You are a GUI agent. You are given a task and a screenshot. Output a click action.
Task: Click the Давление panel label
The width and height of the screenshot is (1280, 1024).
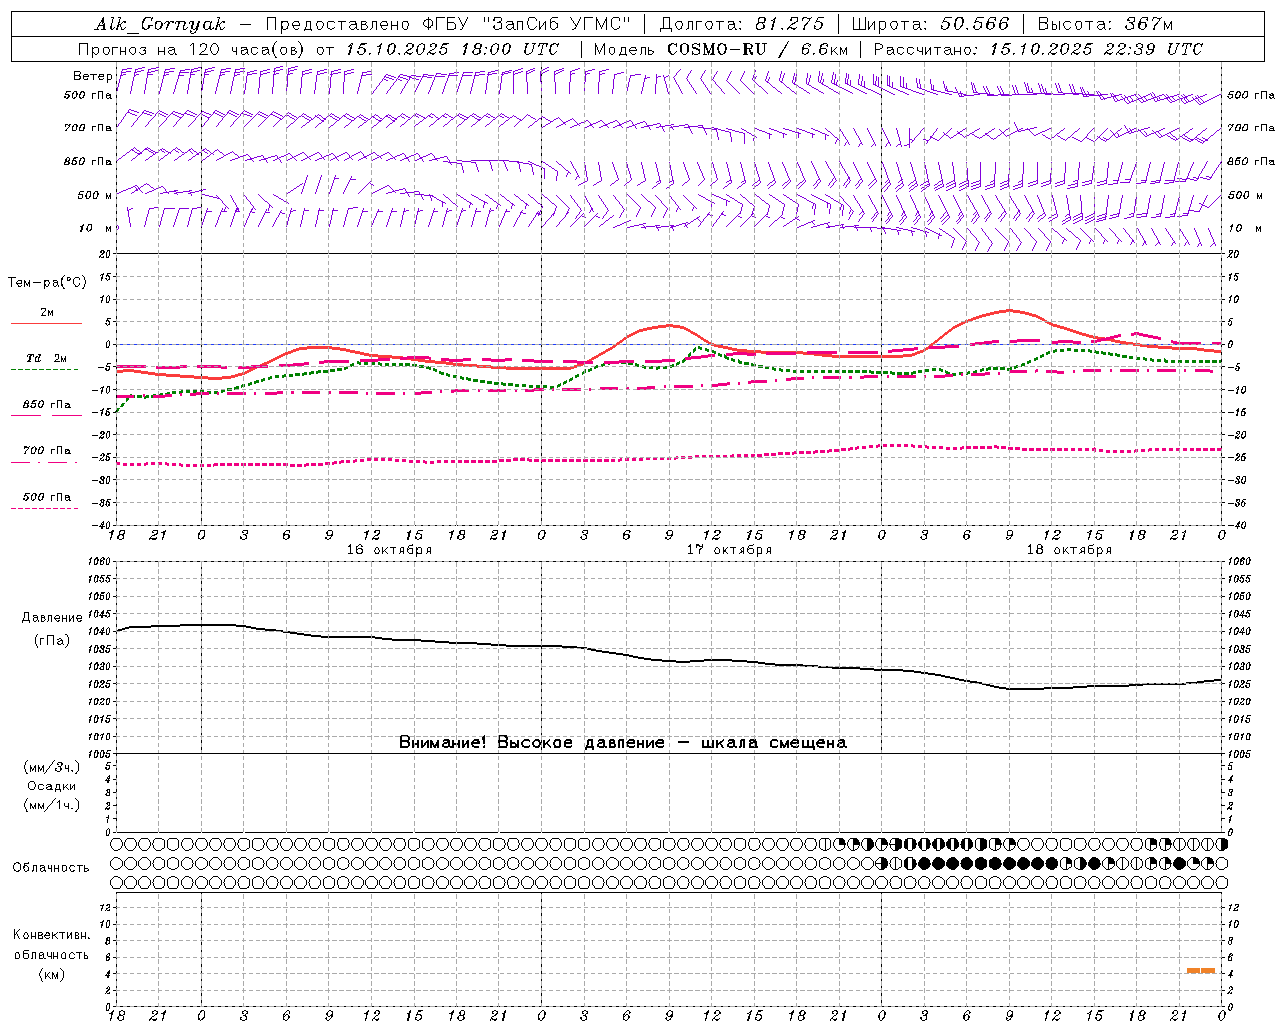pos(52,618)
